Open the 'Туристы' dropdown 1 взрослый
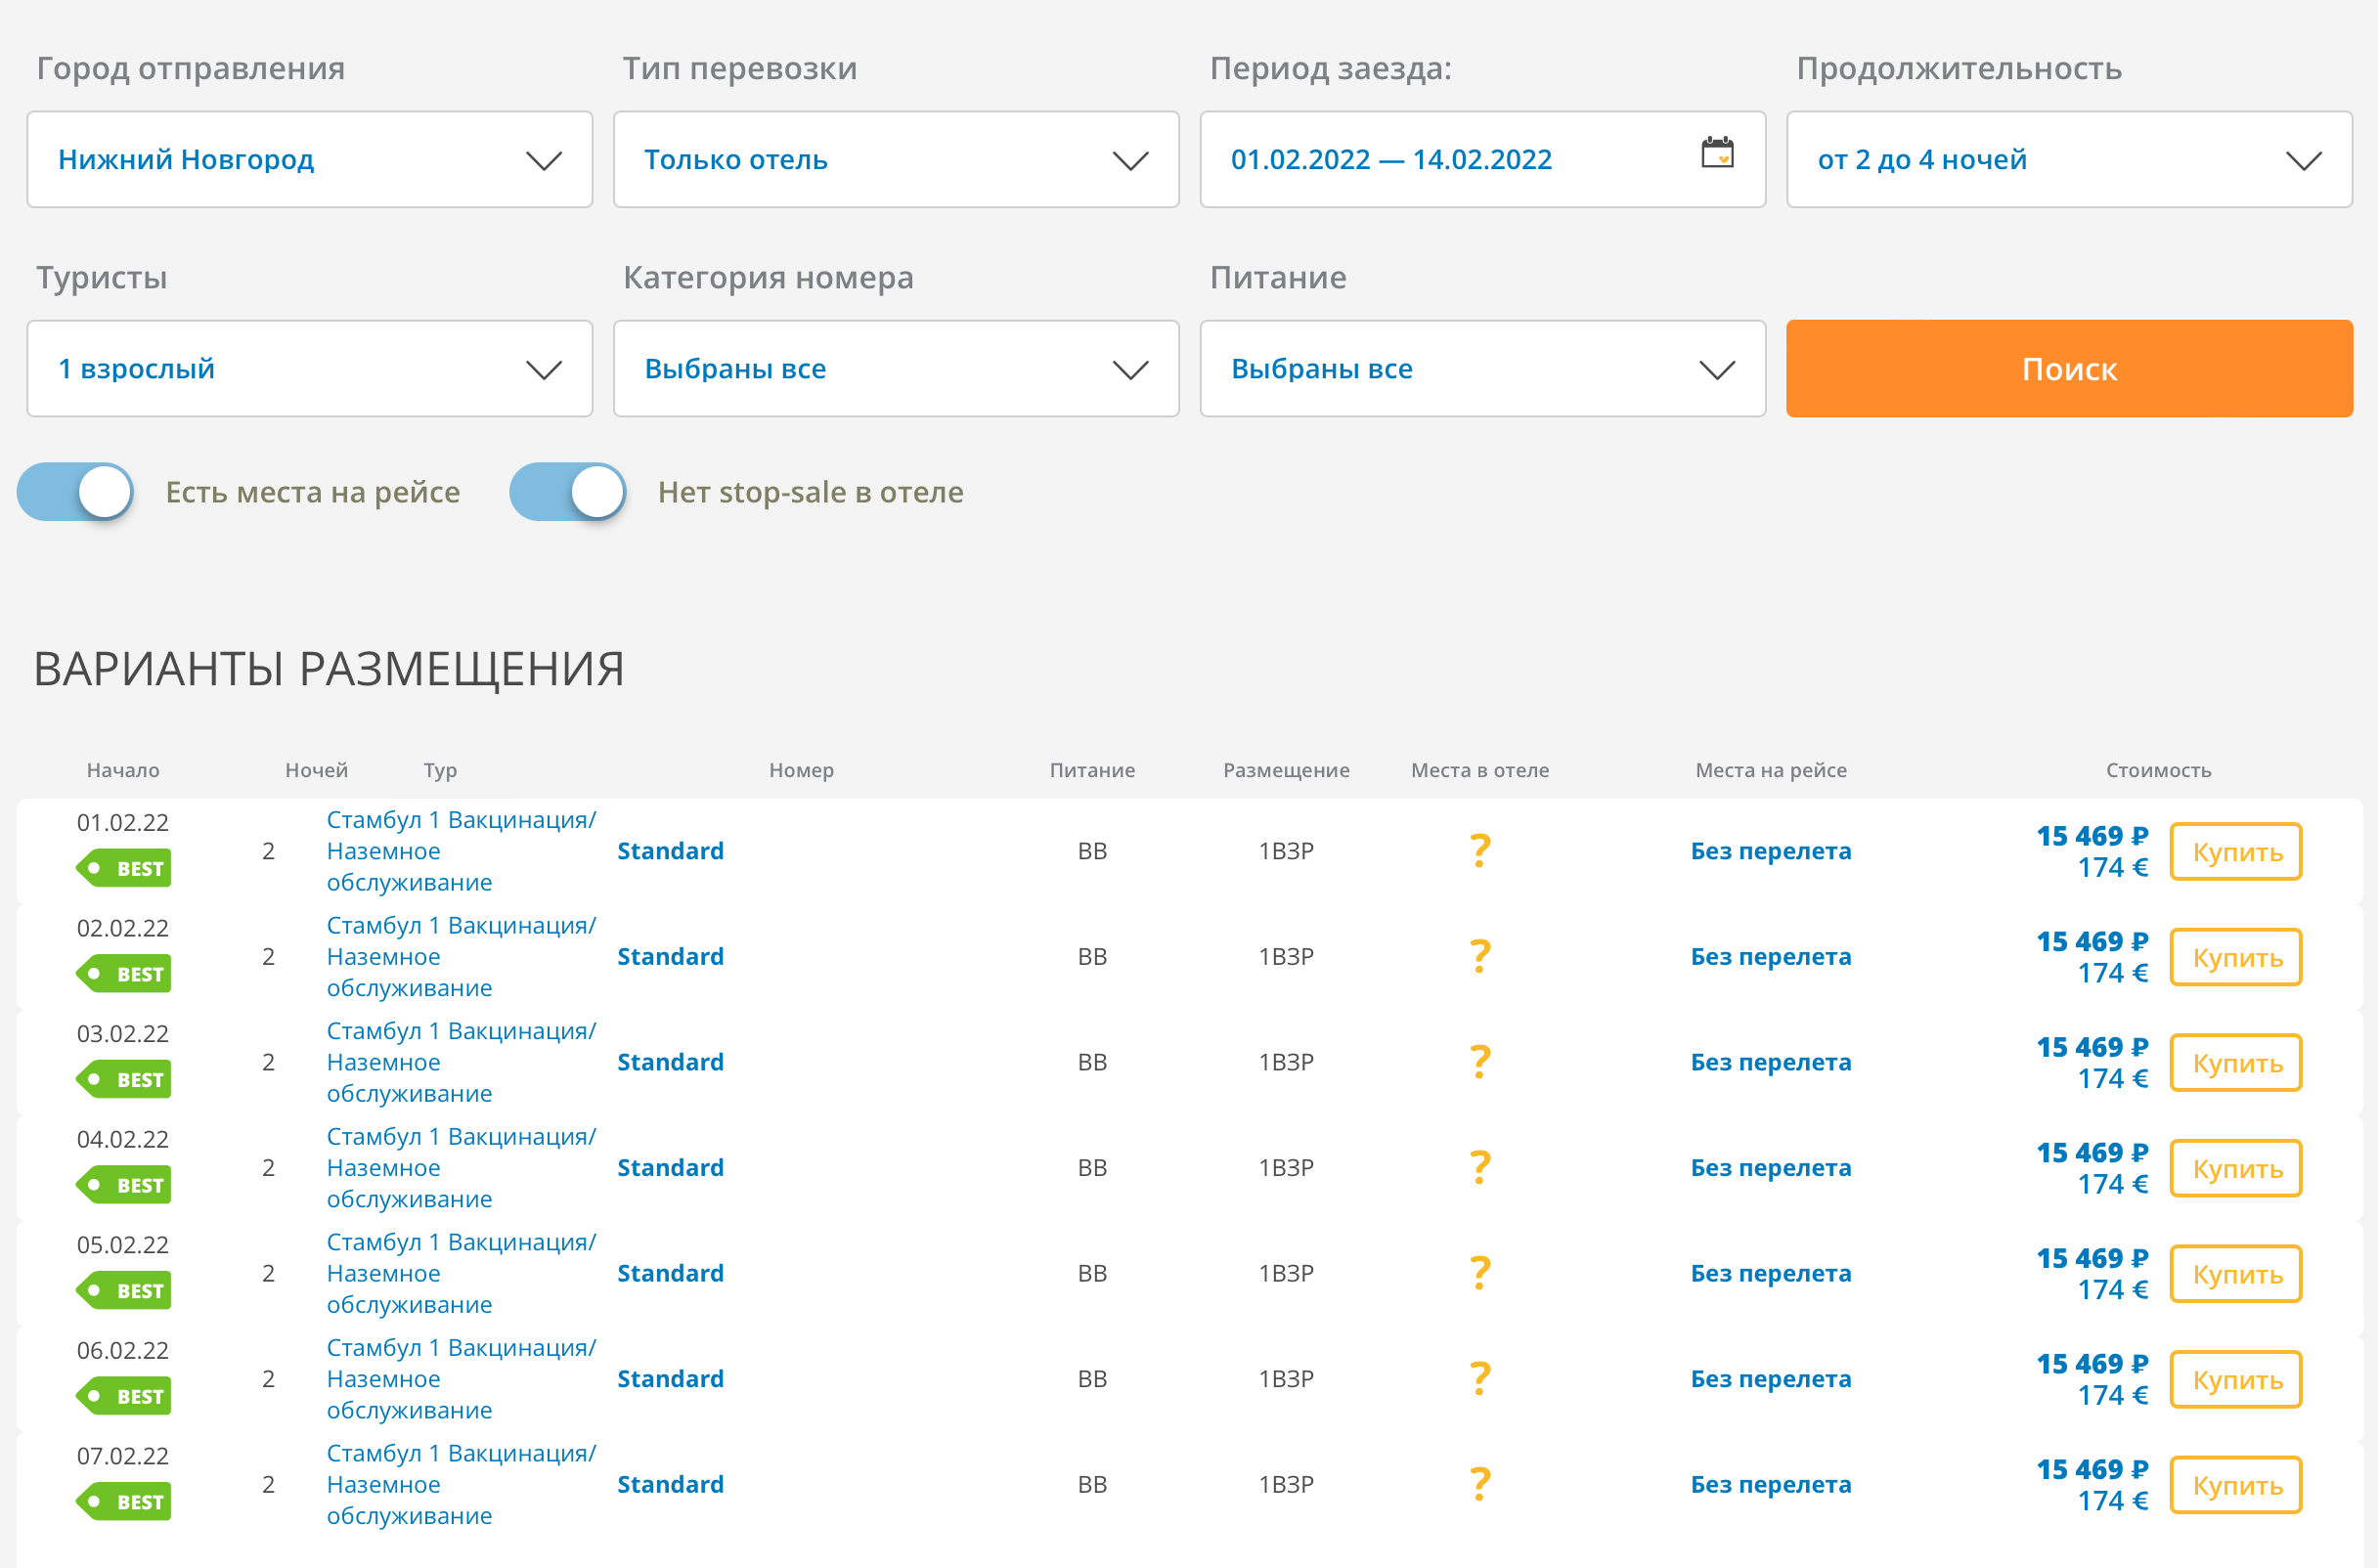This screenshot has height=1568, width=2378. pos(310,369)
